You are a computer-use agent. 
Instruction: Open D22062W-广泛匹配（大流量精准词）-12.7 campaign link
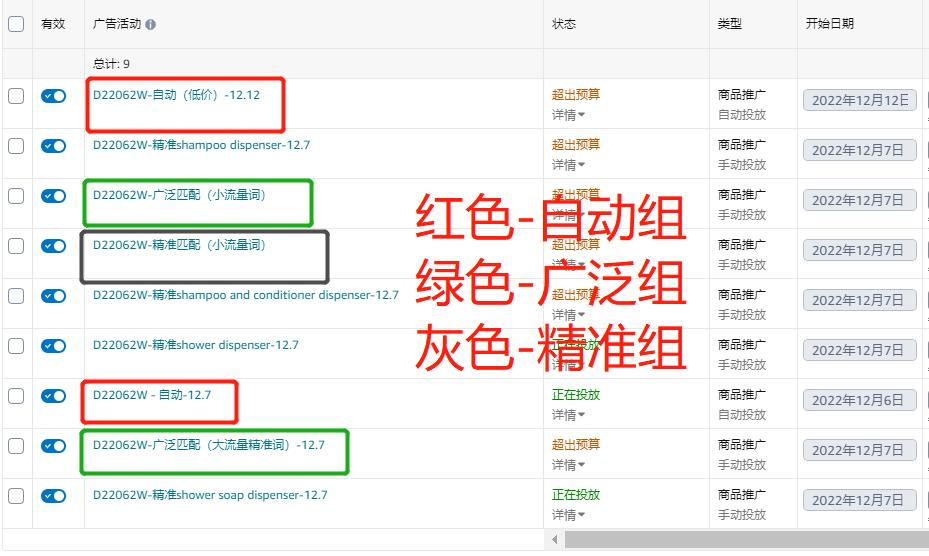(x=209, y=445)
